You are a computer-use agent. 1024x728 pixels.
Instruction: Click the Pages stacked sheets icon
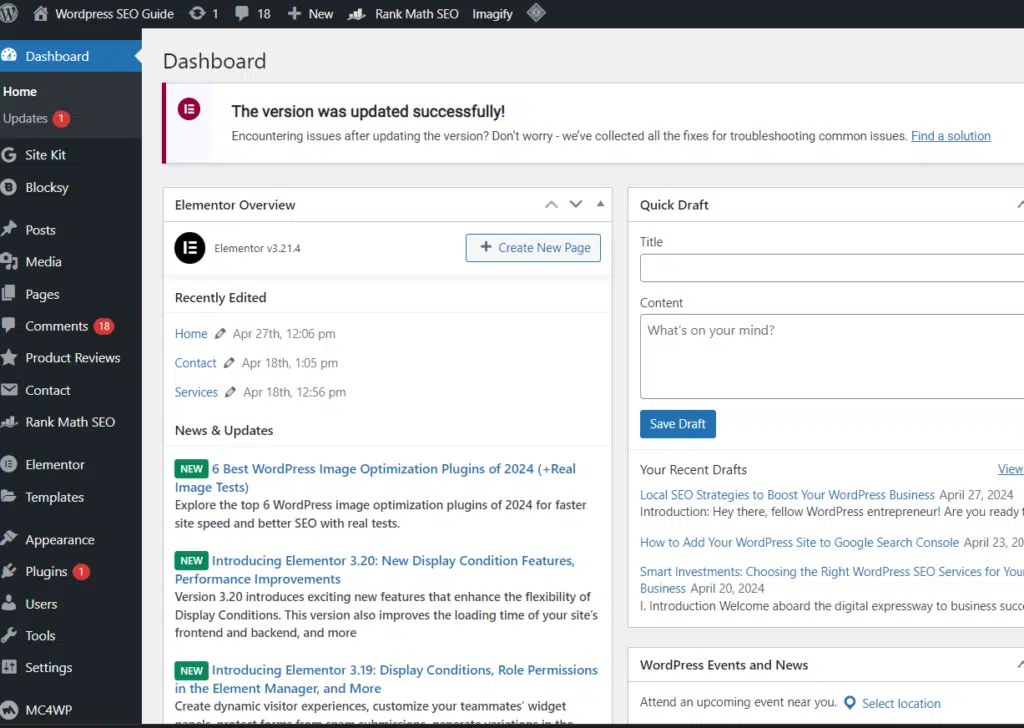(9, 294)
